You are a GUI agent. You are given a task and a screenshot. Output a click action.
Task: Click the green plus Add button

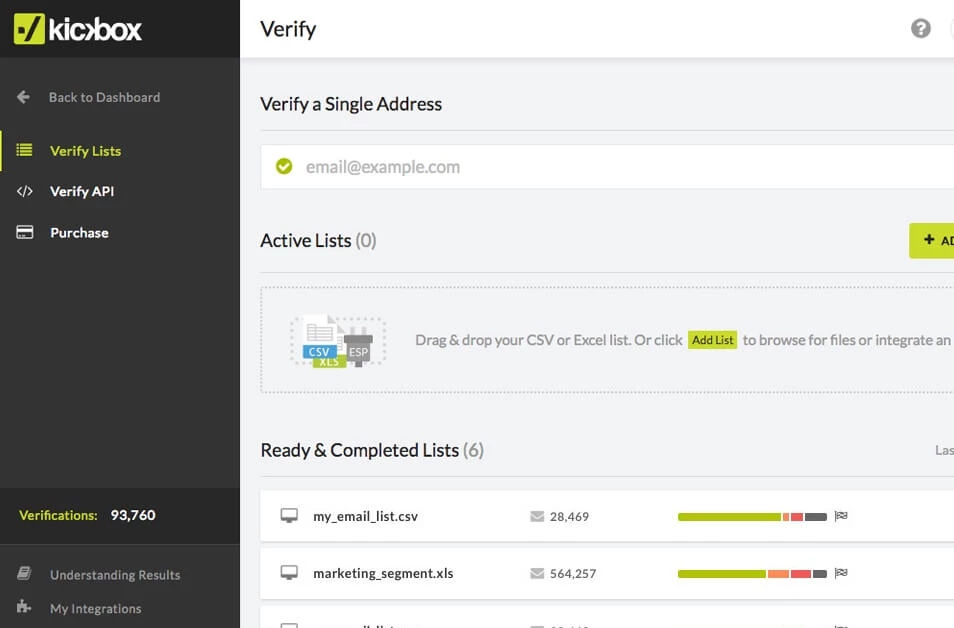pos(932,240)
